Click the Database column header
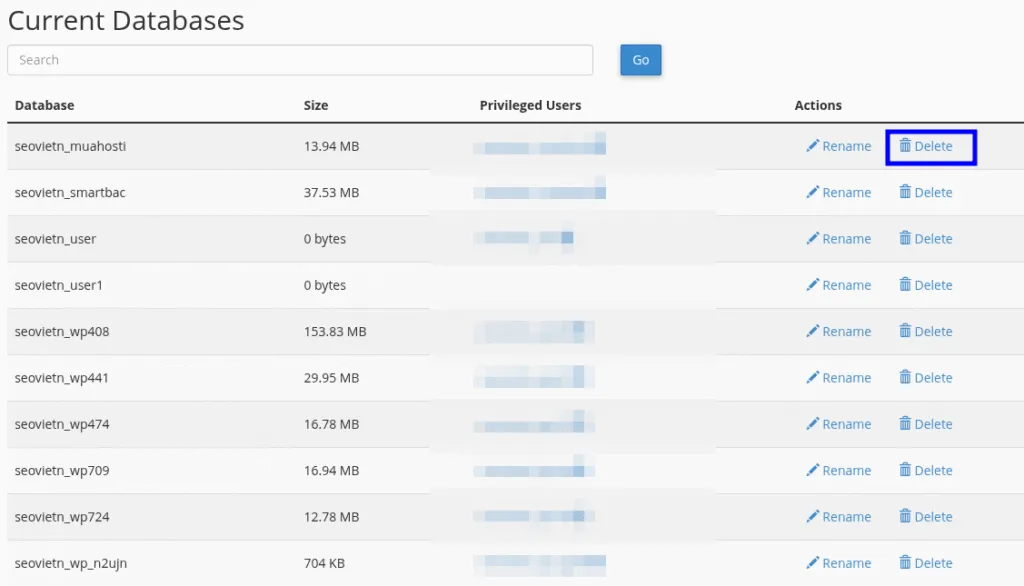Screen dimensions: 1024x586 point(45,105)
